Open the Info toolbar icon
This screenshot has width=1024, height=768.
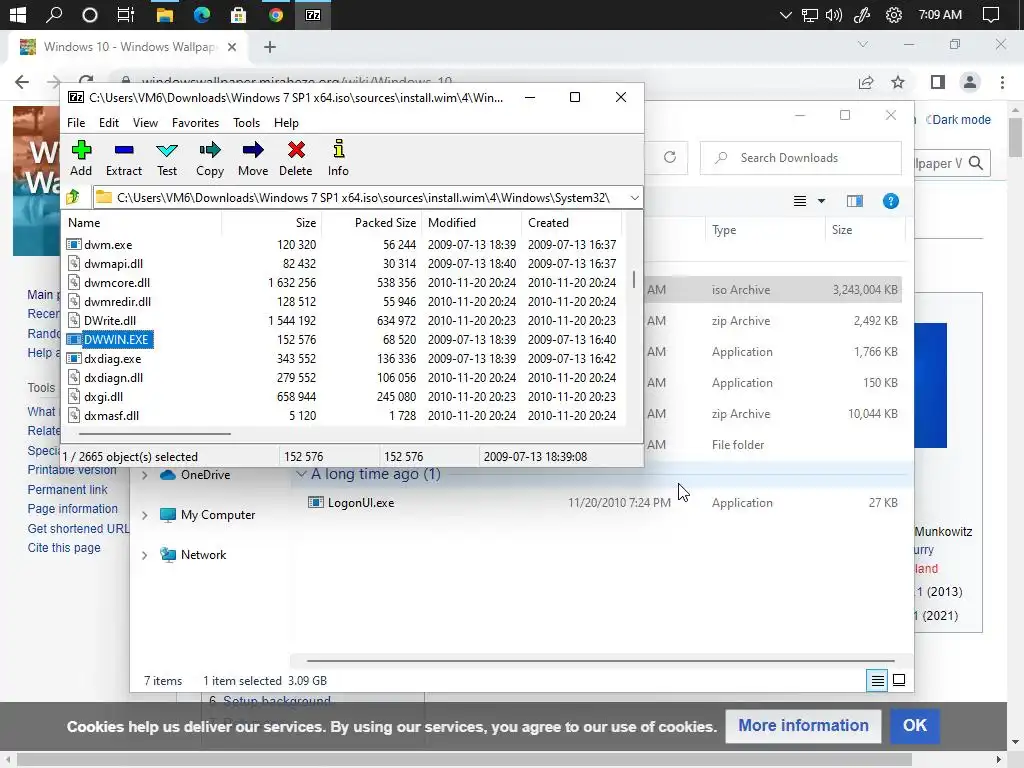pyautogui.click(x=338, y=159)
